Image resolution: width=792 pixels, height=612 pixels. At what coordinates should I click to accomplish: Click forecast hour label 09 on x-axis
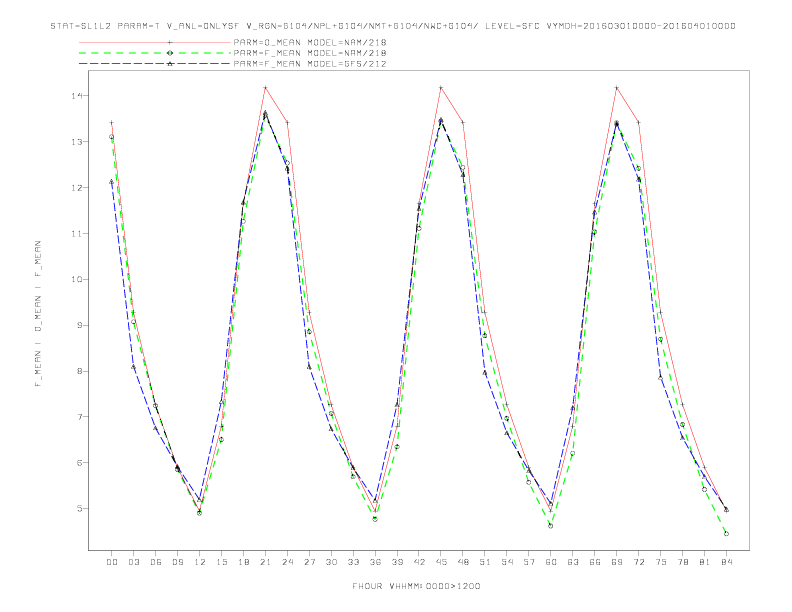tap(177, 562)
